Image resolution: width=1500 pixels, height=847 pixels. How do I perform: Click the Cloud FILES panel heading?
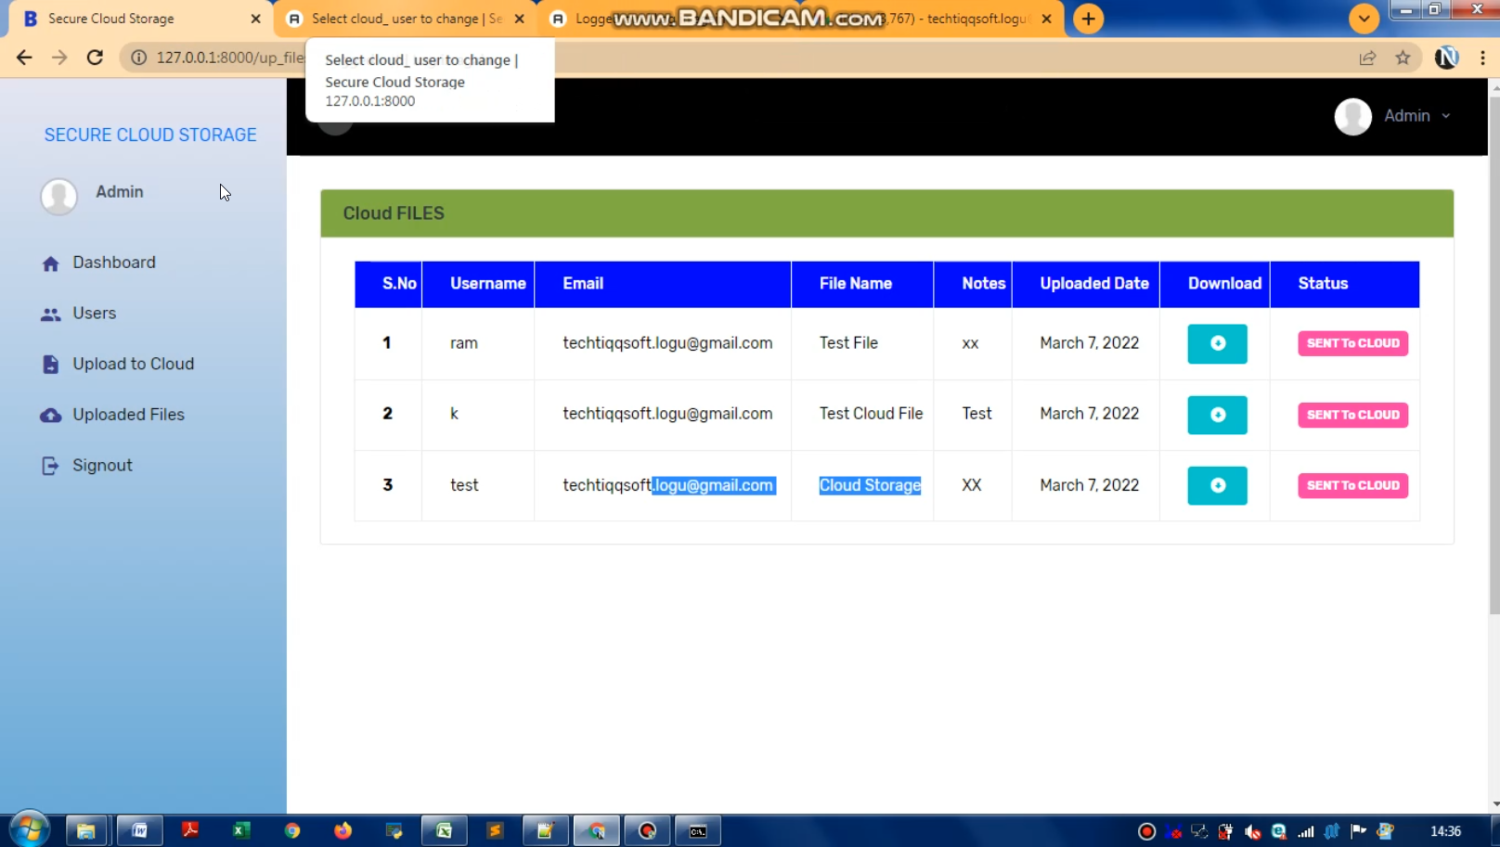[393, 214]
